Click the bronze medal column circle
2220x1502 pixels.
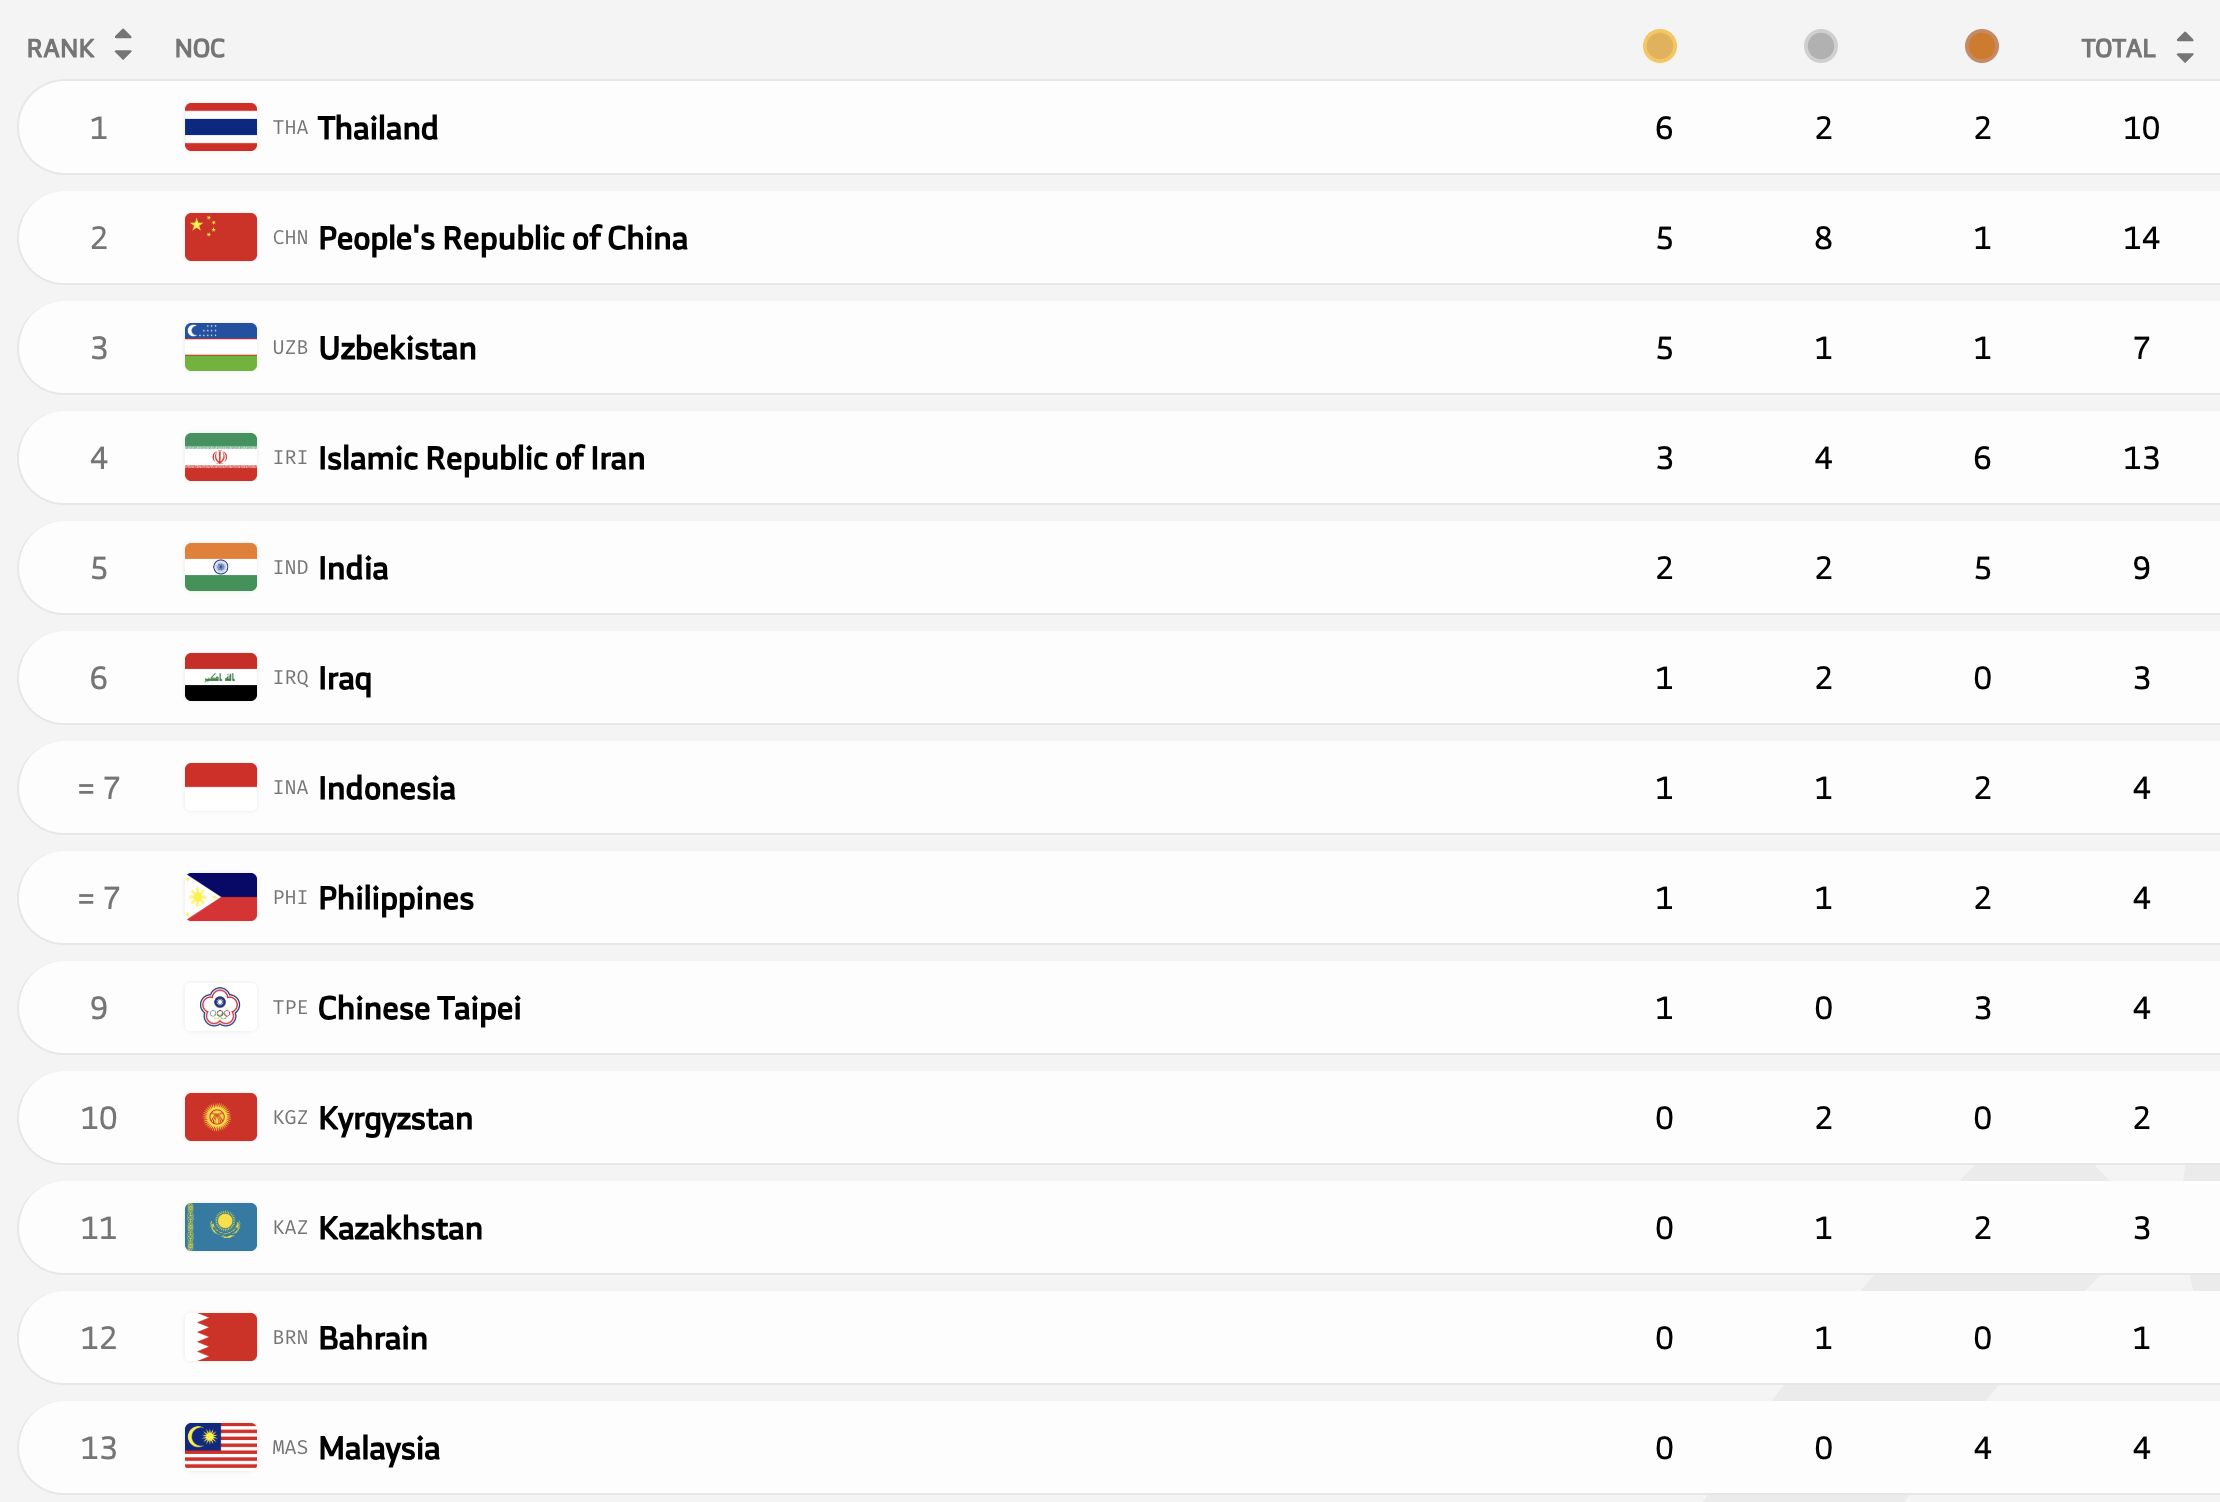point(1981,46)
